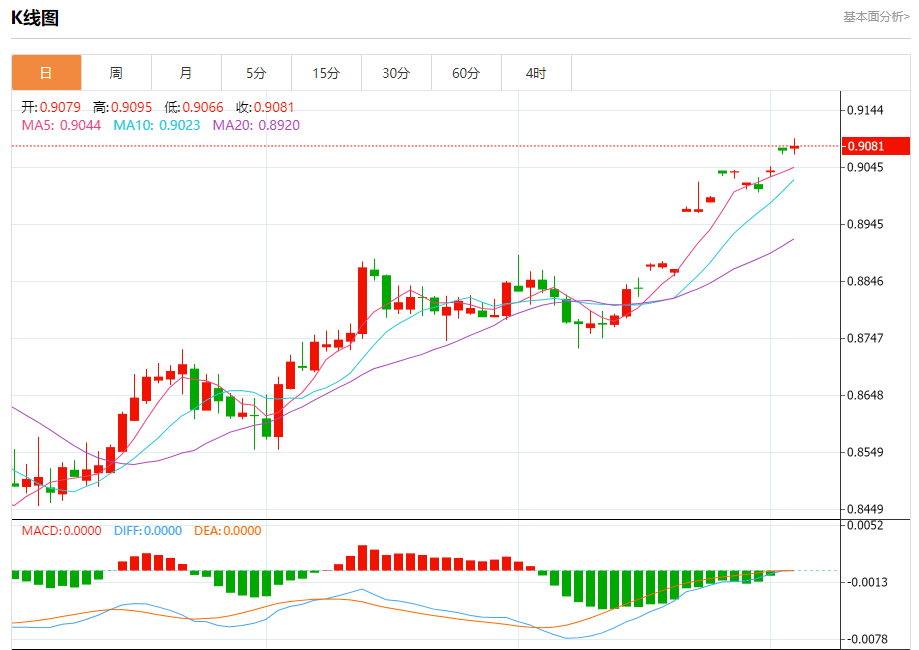Open the 4时 timeframe tab
Screen dimensions: 919x650
(536, 73)
